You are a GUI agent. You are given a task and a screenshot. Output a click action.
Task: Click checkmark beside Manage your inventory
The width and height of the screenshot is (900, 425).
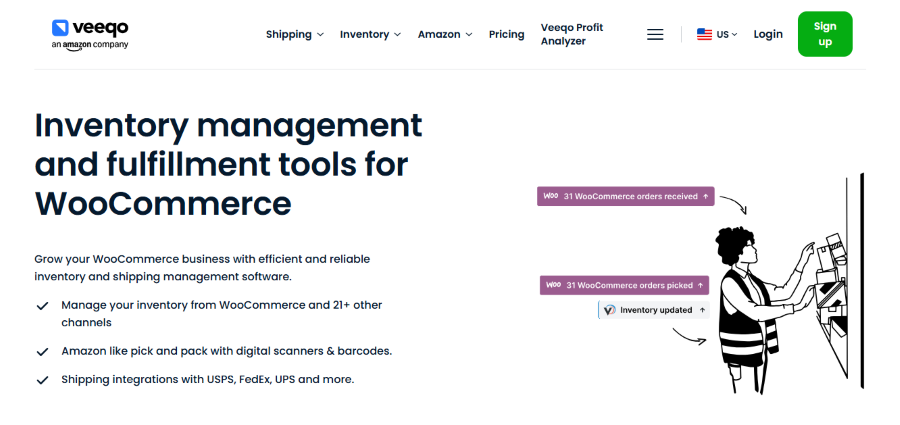(x=42, y=306)
